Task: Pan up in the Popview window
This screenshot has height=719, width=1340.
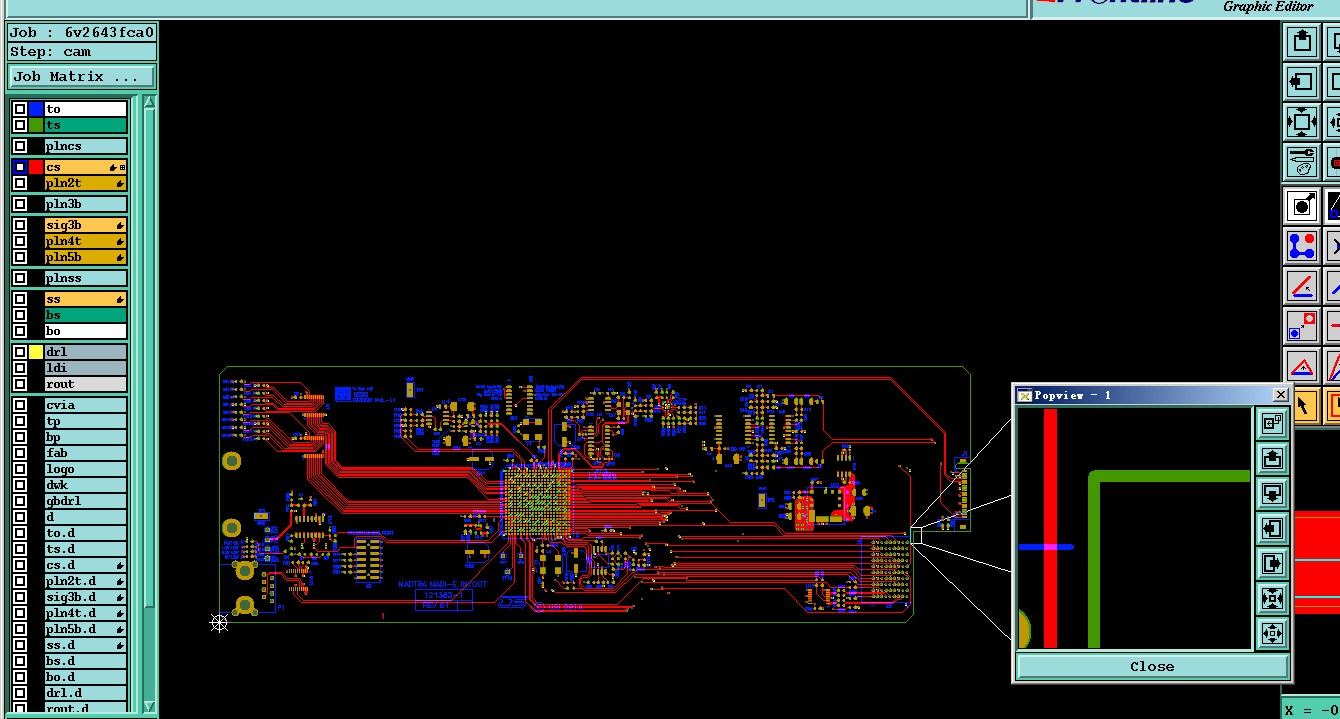Action: point(1272,459)
